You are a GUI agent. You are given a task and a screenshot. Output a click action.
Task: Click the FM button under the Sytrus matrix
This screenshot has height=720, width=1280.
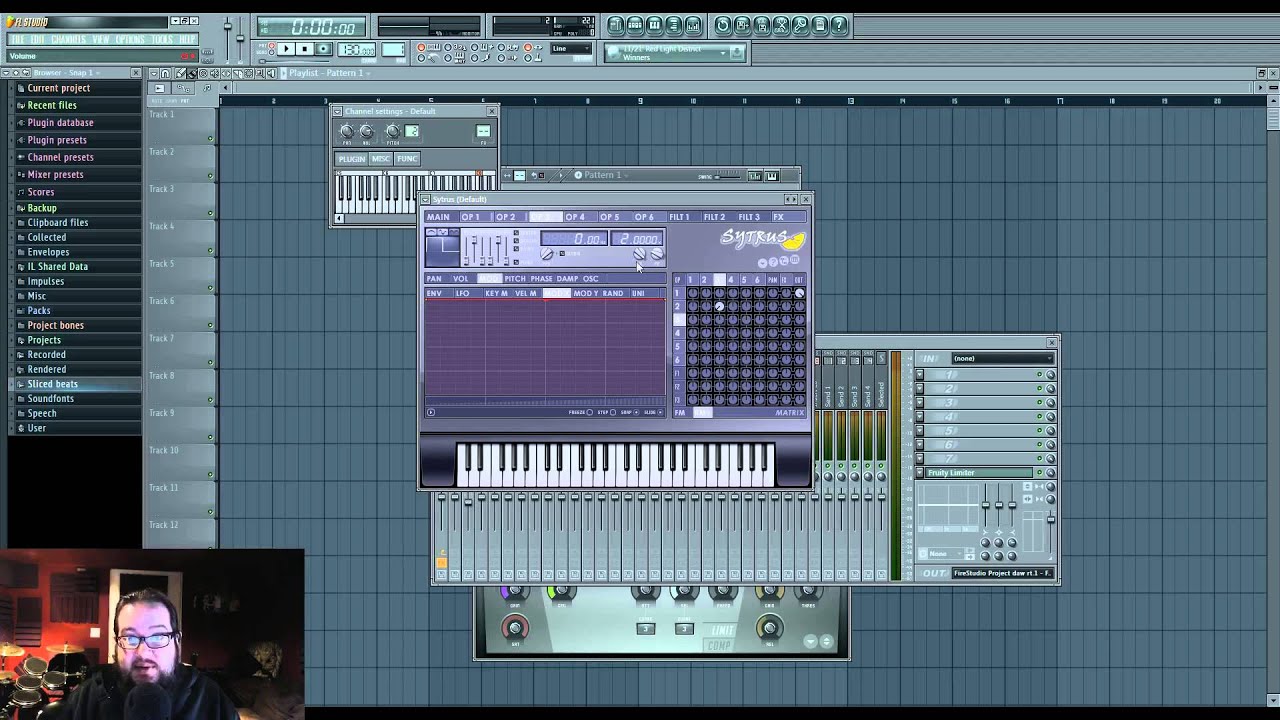click(680, 413)
